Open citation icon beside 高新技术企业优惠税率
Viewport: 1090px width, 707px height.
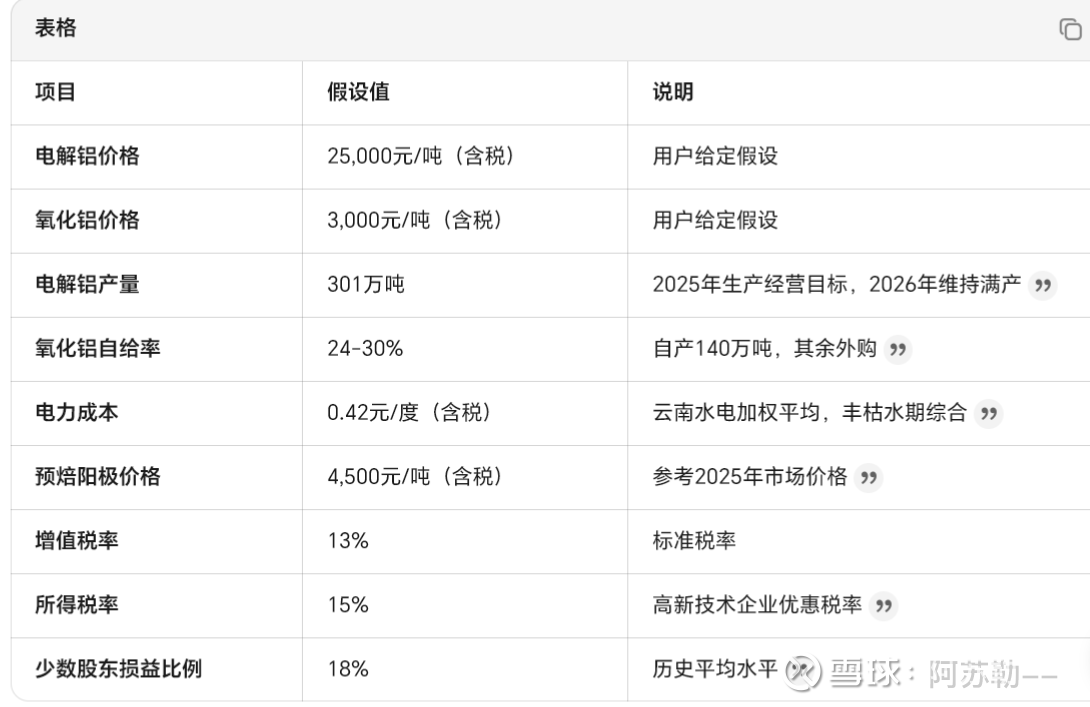883,605
